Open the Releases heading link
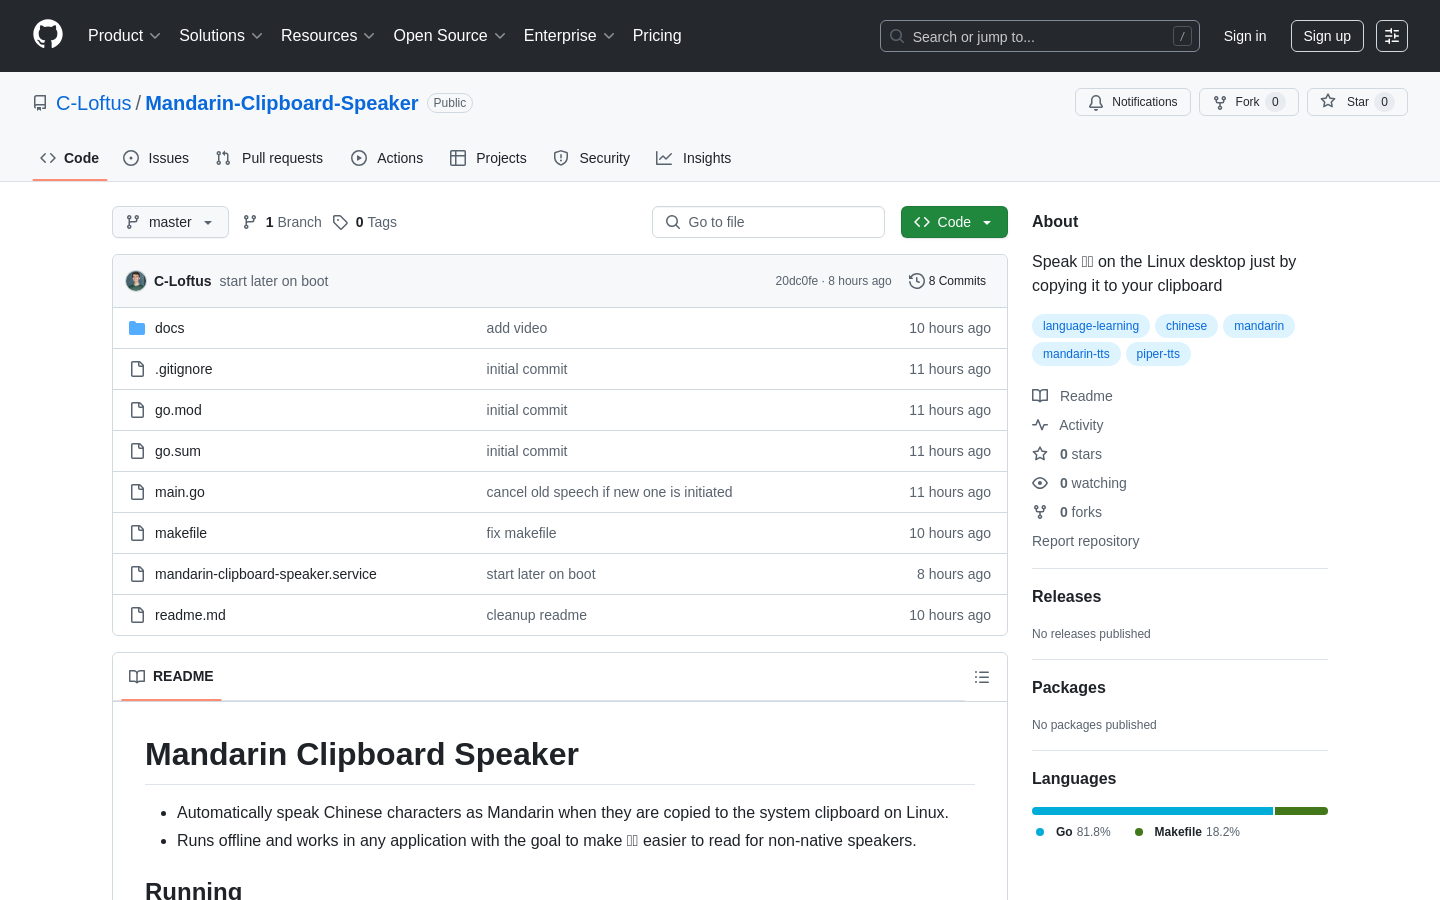This screenshot has width=1440, height=900. point(1066,596)
